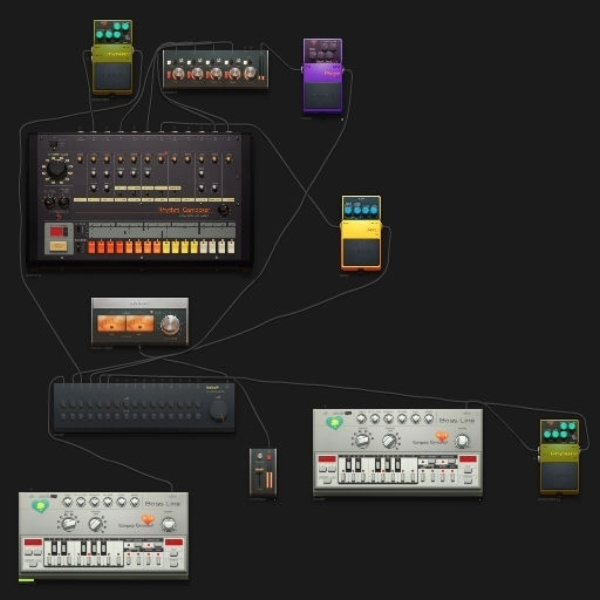
Task: Click the green clover heart on the right-hand Bassline
Action: [x=334, y=423]
